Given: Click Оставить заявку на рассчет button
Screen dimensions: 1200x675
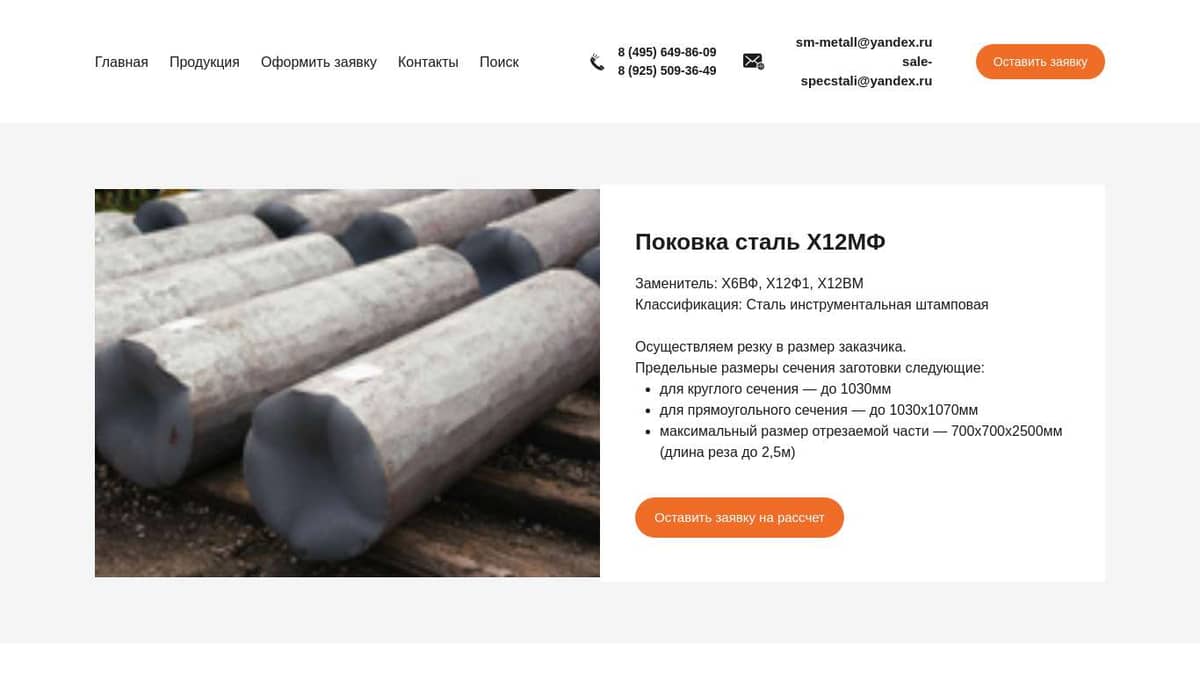Looking at the screenshot, I should (739, 517).
